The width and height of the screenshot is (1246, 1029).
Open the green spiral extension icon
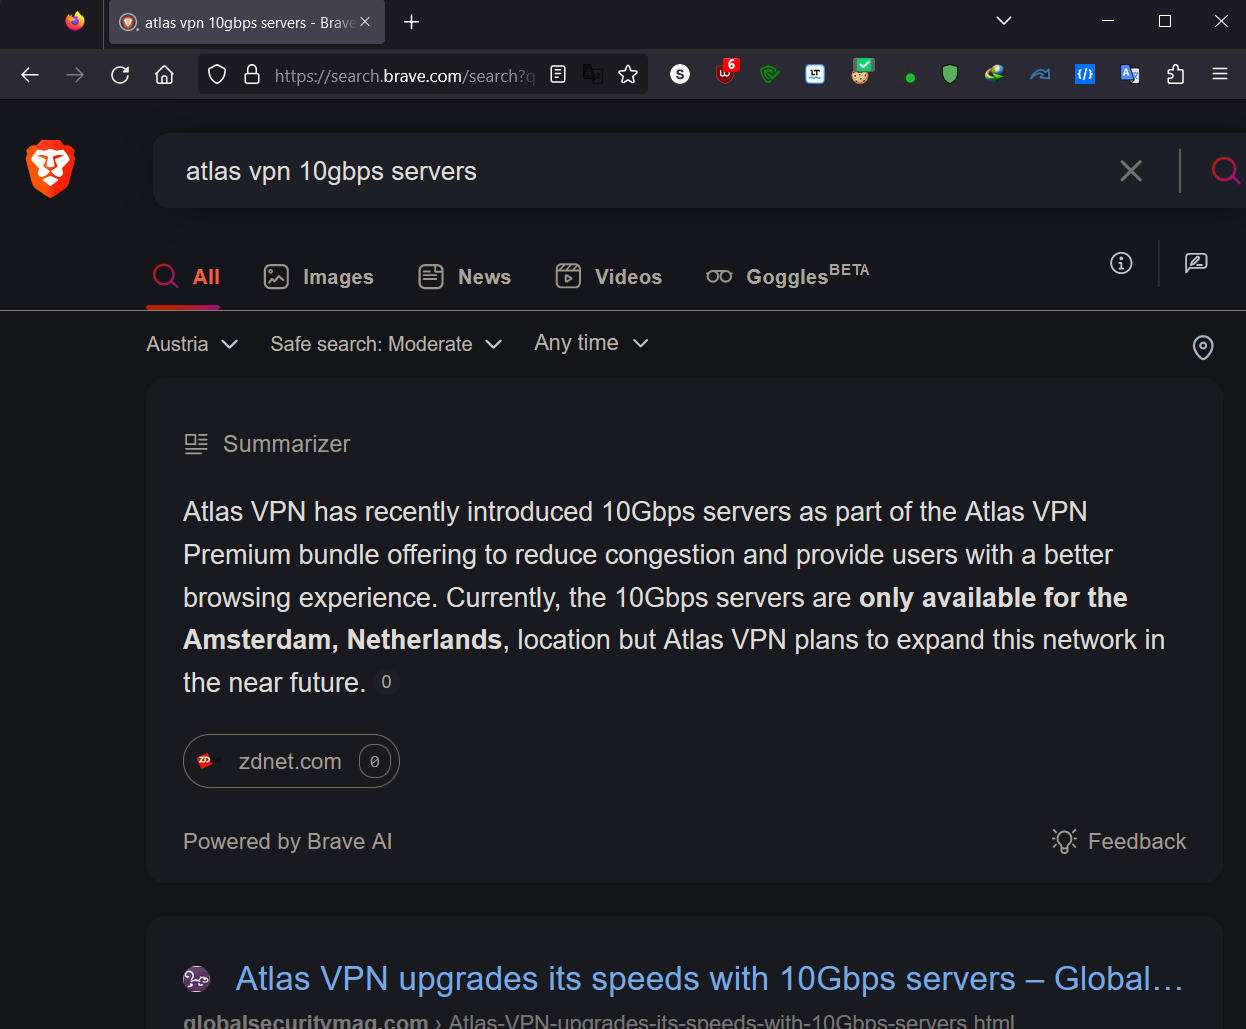coord(770,74)
